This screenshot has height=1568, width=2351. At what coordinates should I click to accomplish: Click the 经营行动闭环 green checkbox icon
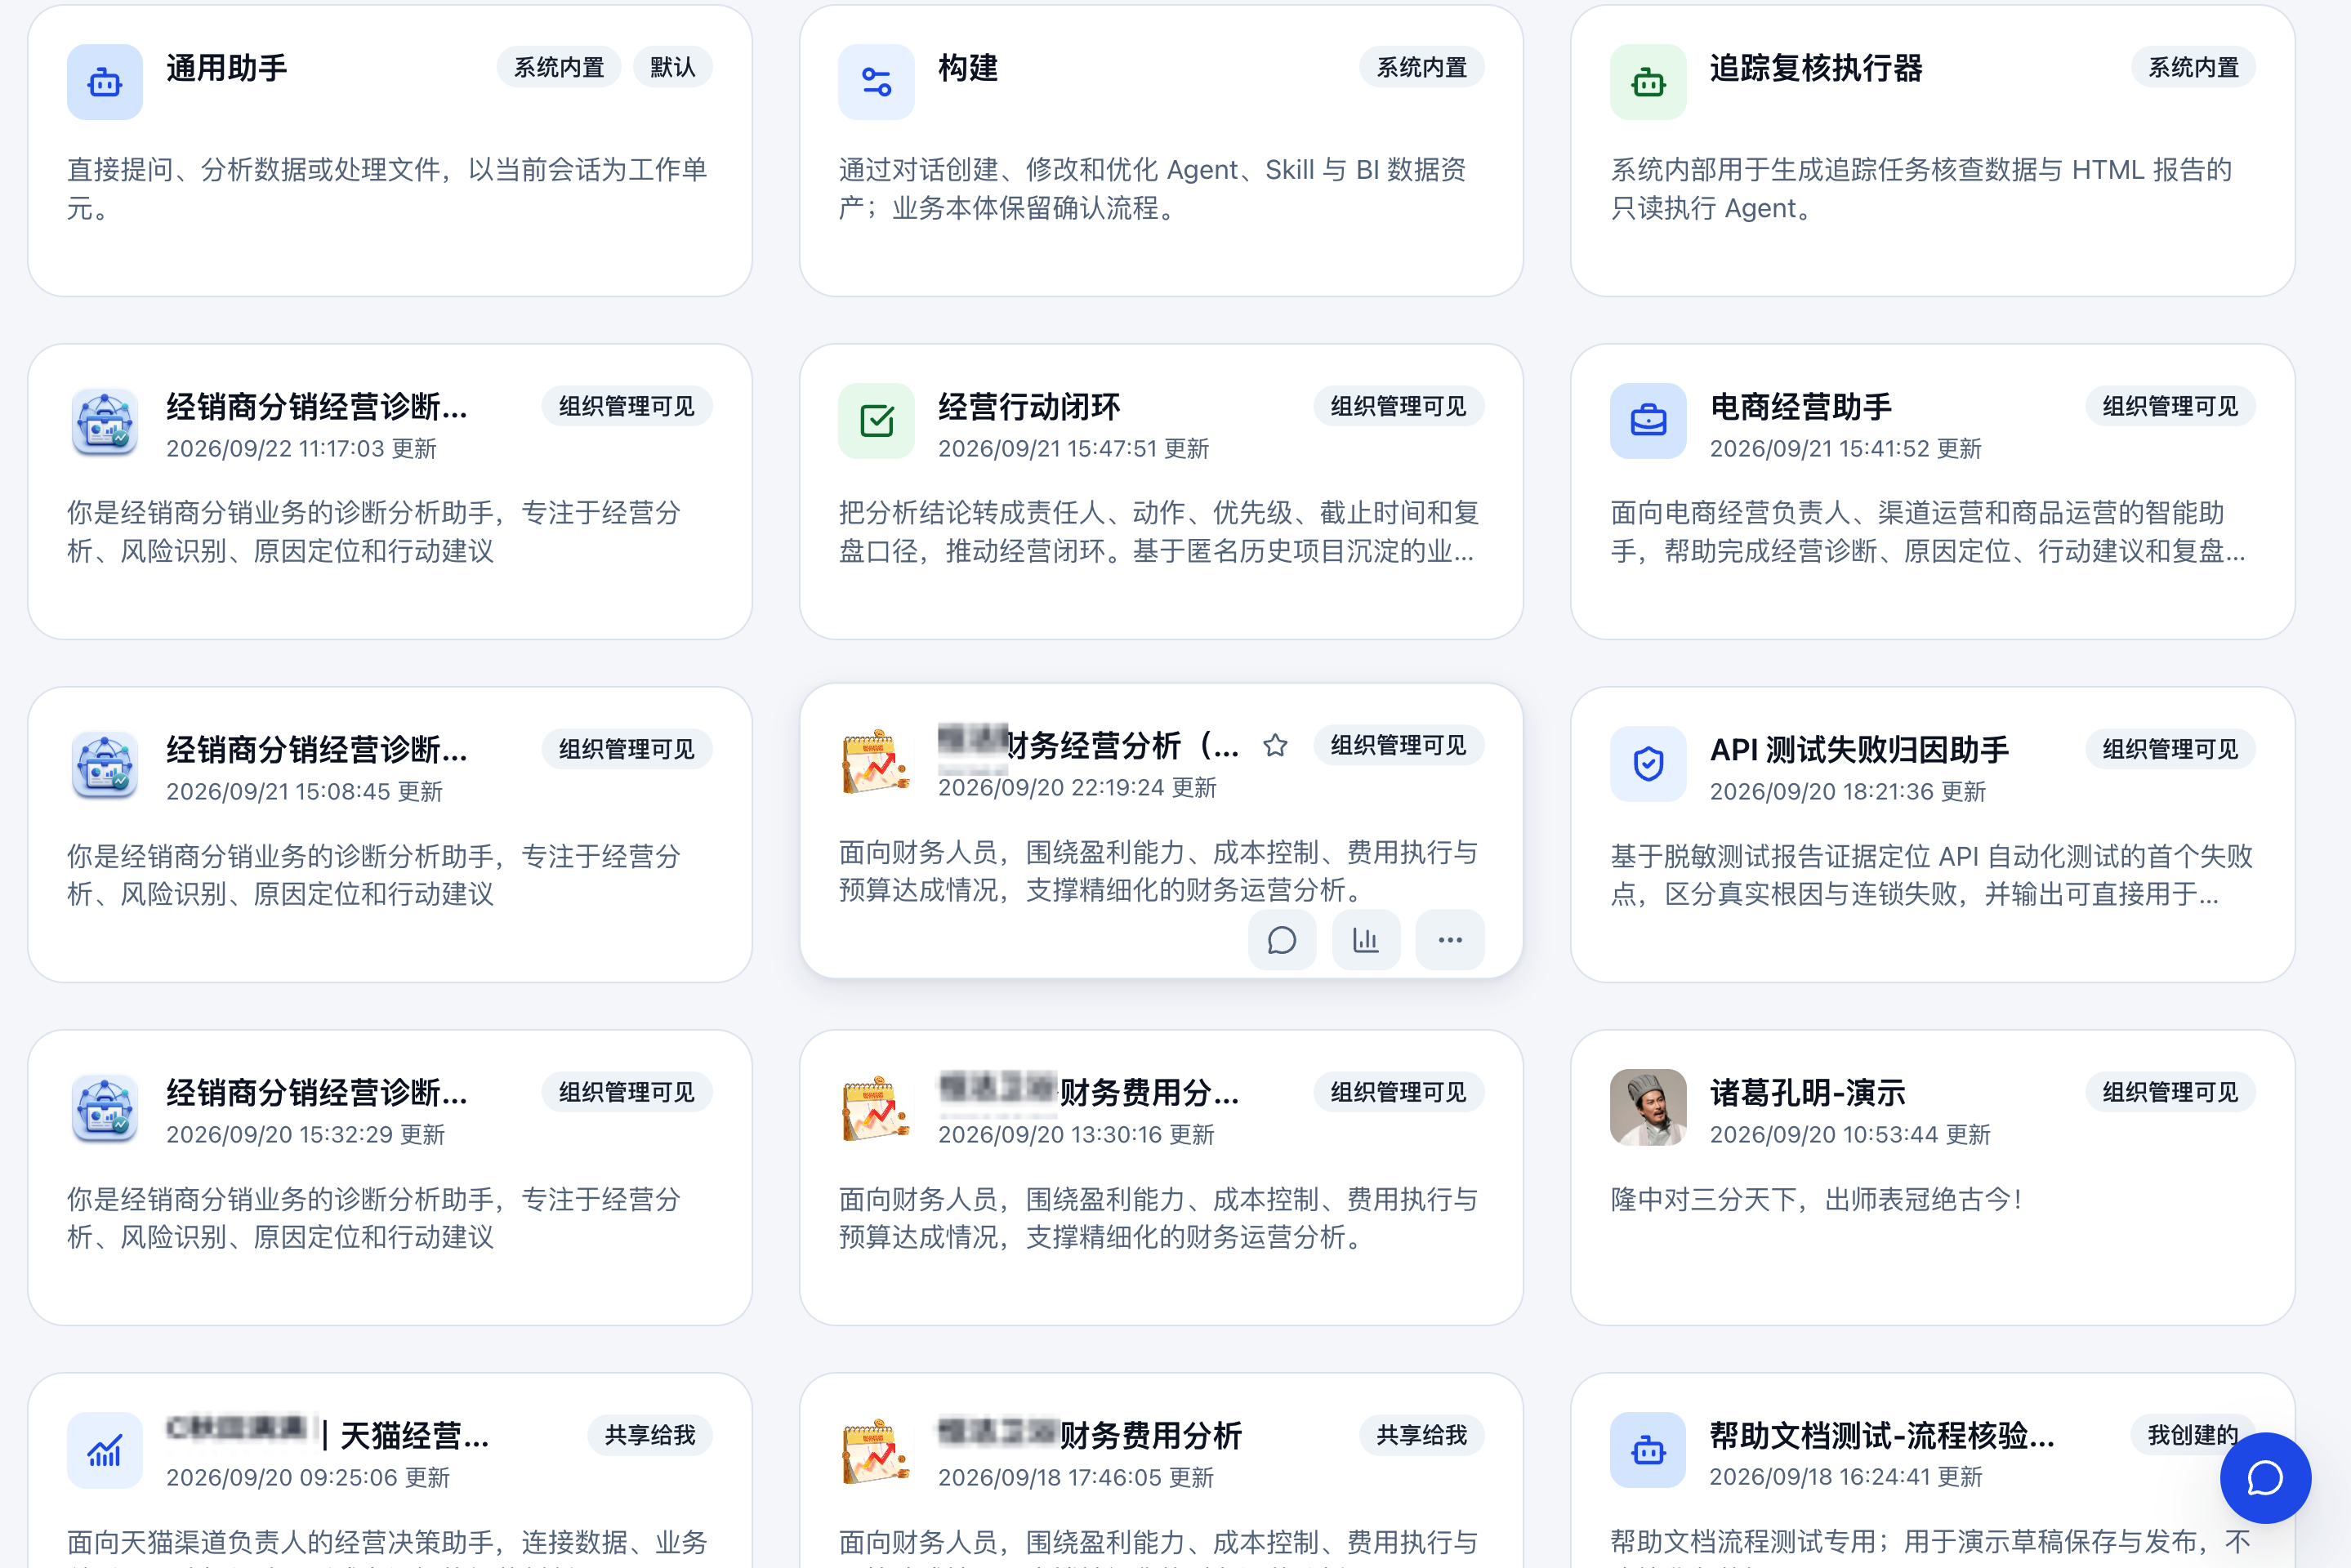pos(876,421)
